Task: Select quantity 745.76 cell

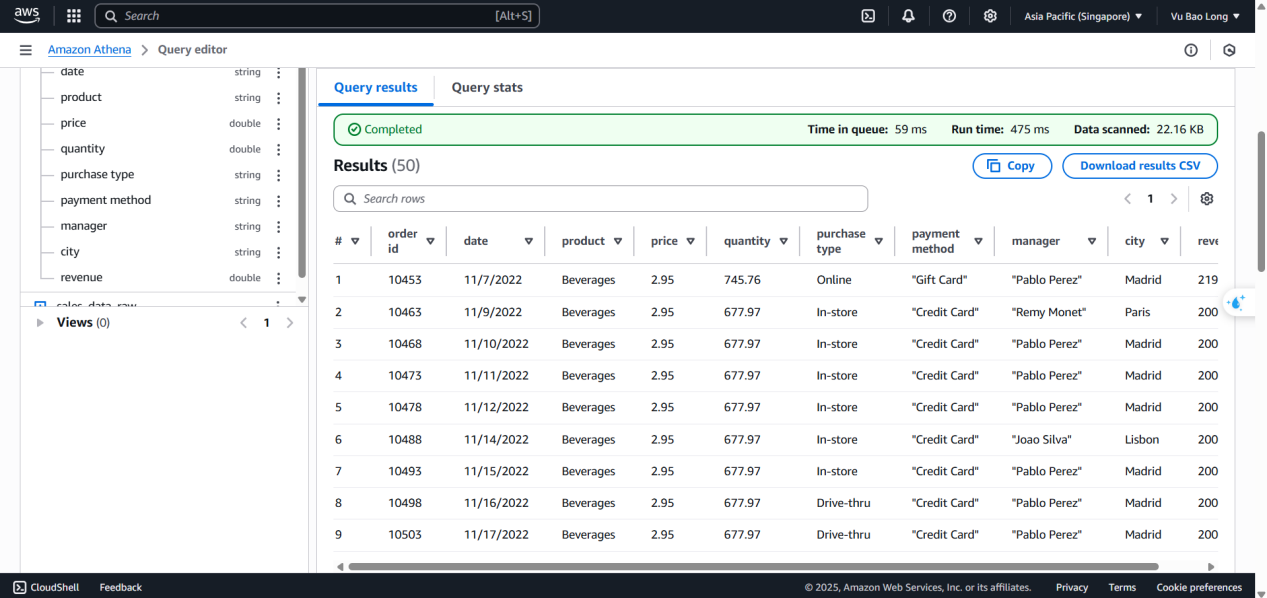Action: point(742,280)
